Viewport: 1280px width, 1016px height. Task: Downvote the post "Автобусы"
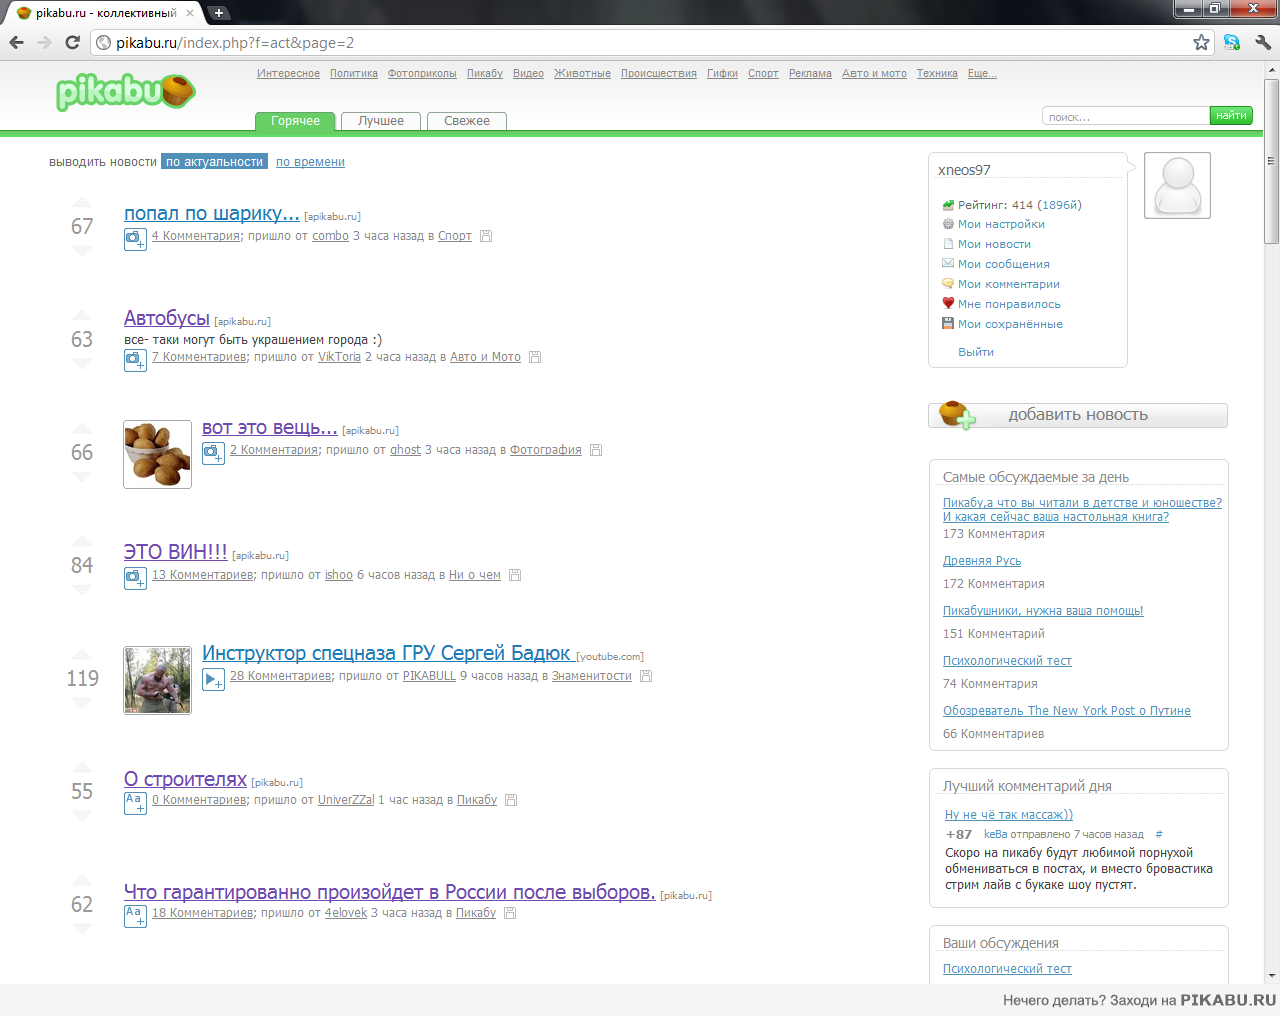82,364
